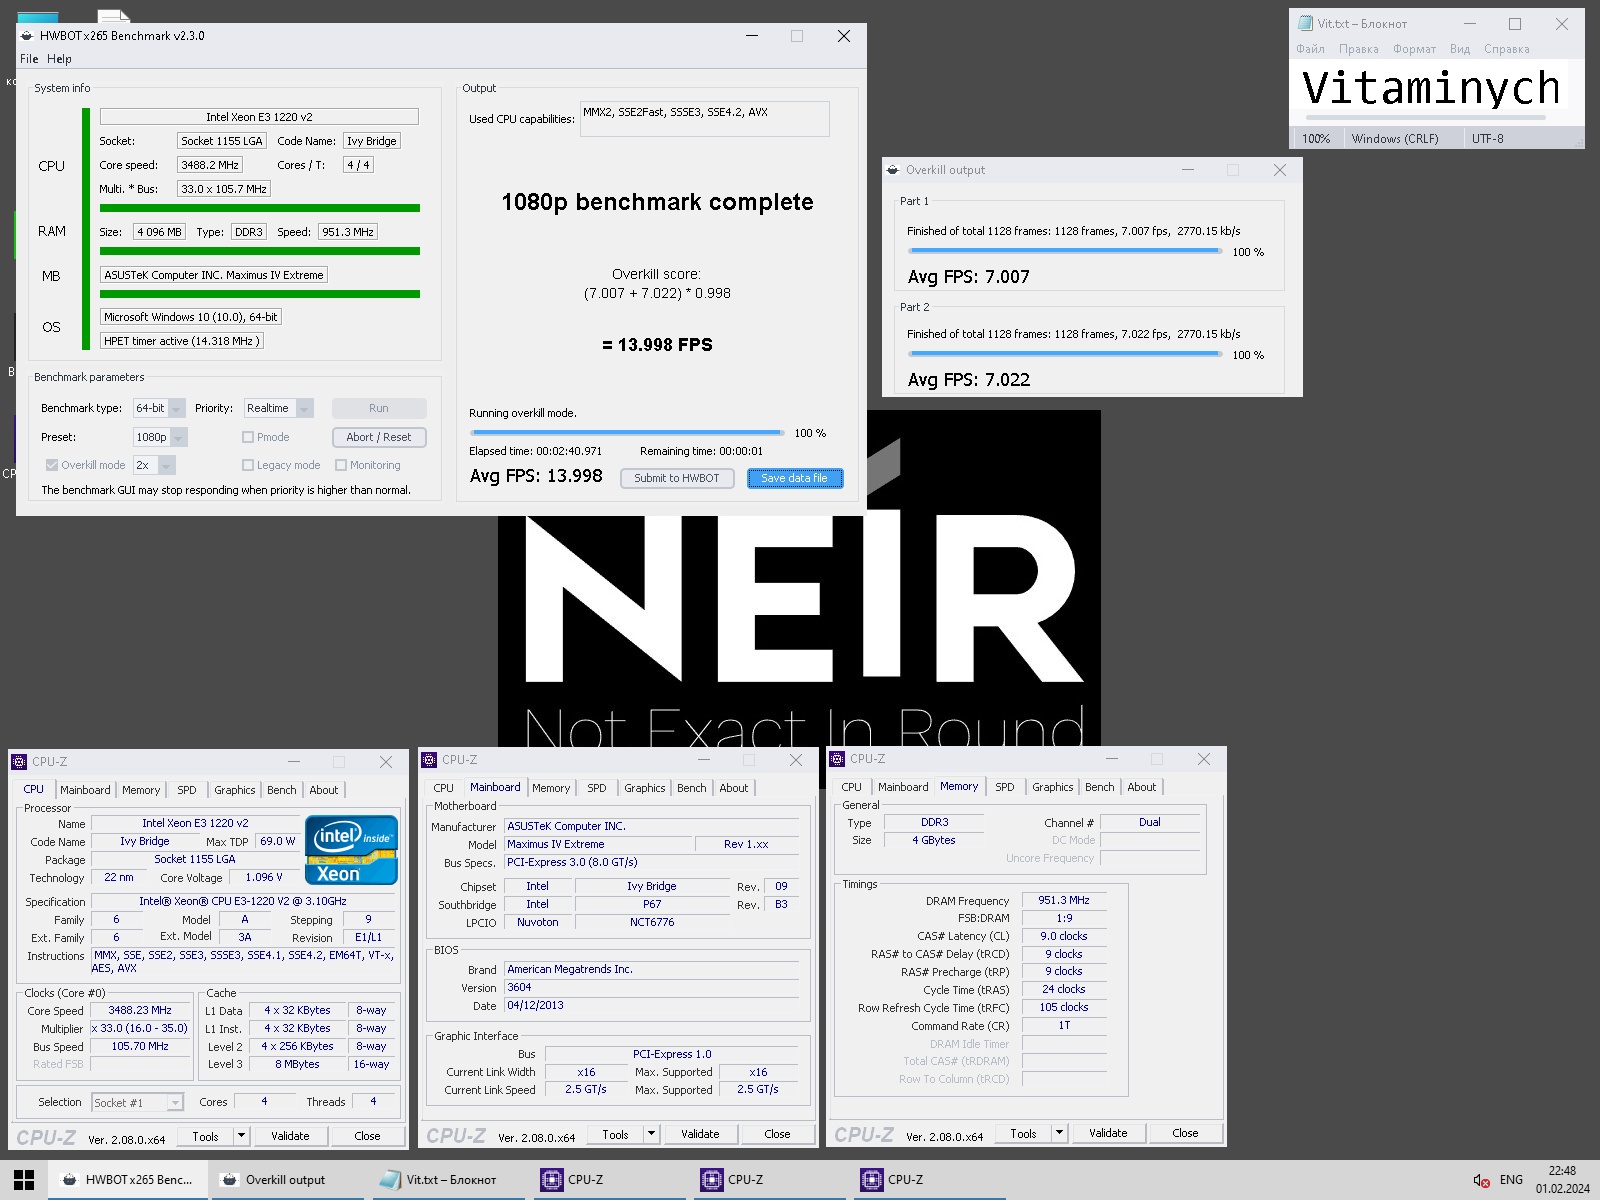Click CPU-Z Memory window title icon
The height and width of the screenshot is (1200, 1600).
[x=837, y=759]
